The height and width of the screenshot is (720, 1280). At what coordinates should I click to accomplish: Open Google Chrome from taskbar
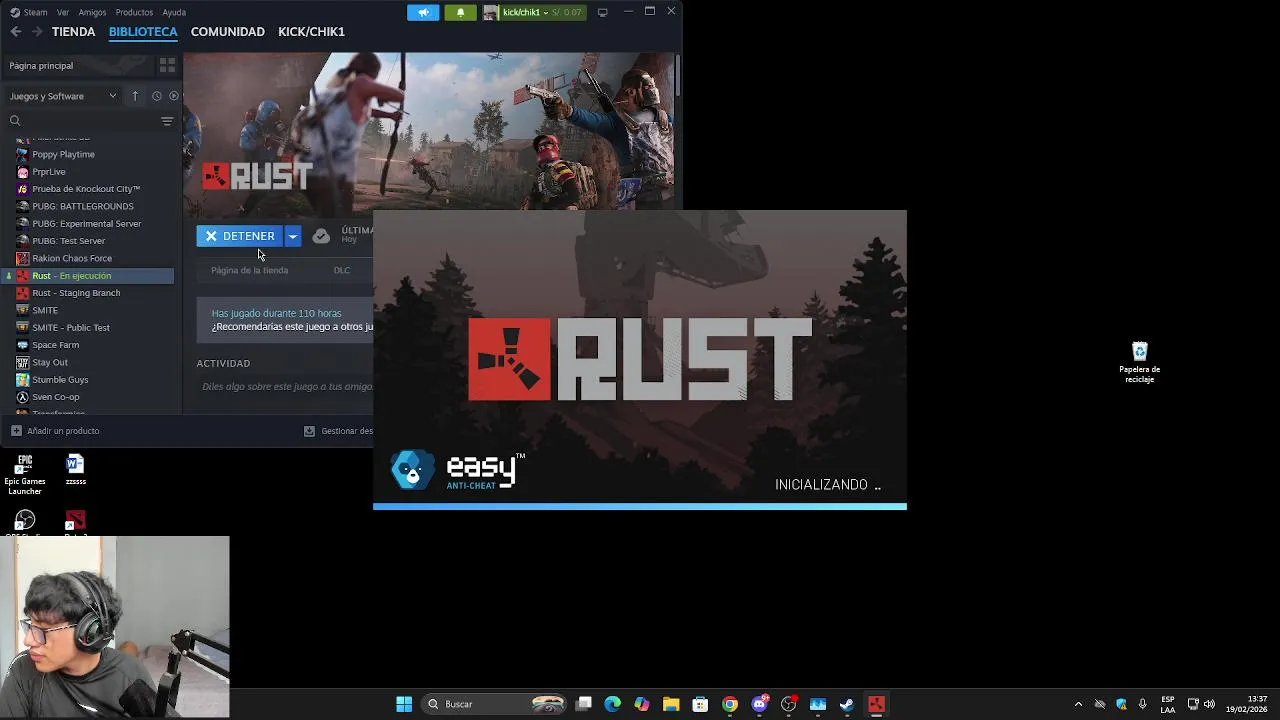[x=730, y=704]
